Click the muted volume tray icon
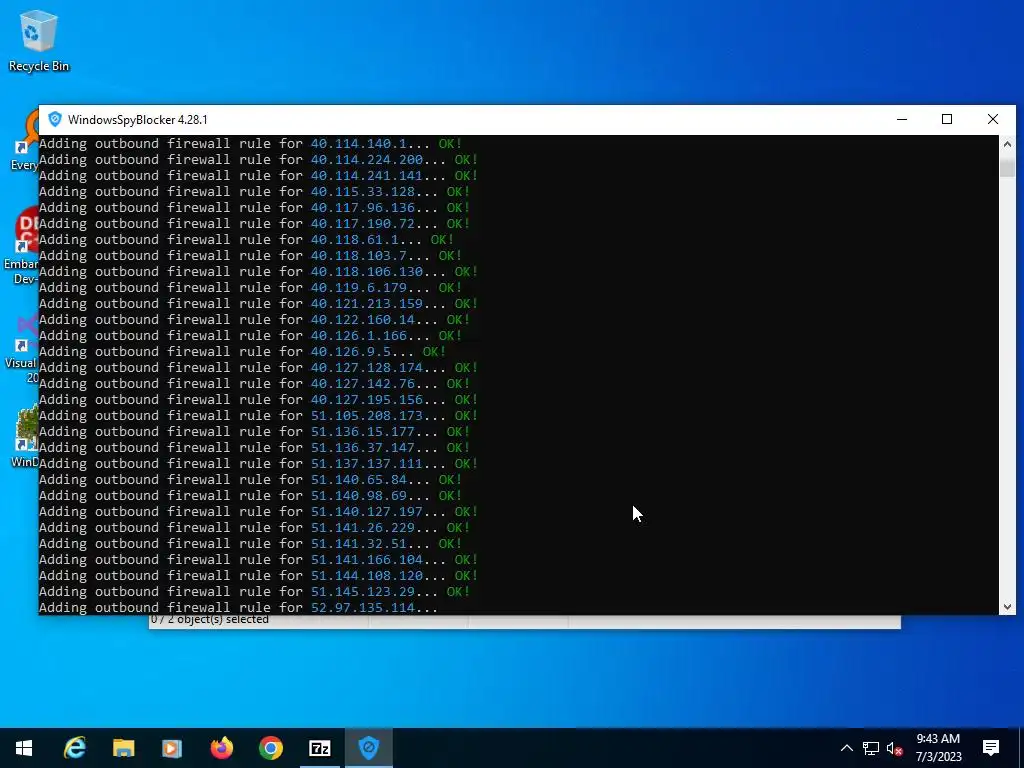 coord(894,748)
